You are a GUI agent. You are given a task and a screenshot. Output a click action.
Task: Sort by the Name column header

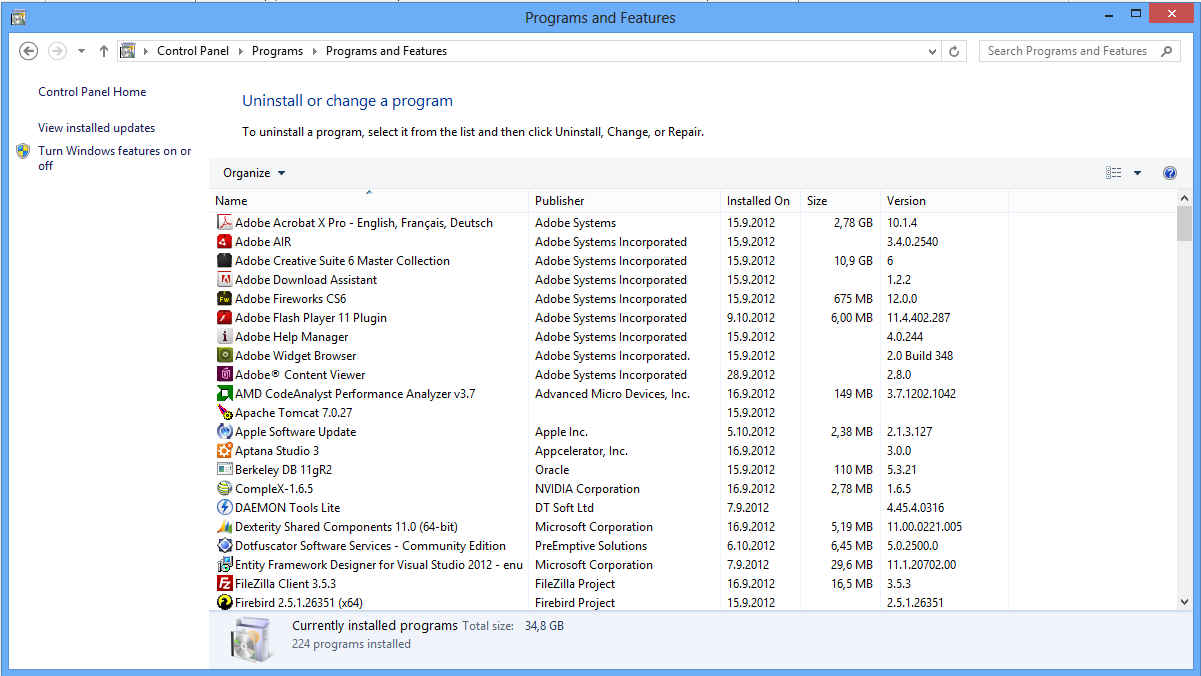[369, 201]
